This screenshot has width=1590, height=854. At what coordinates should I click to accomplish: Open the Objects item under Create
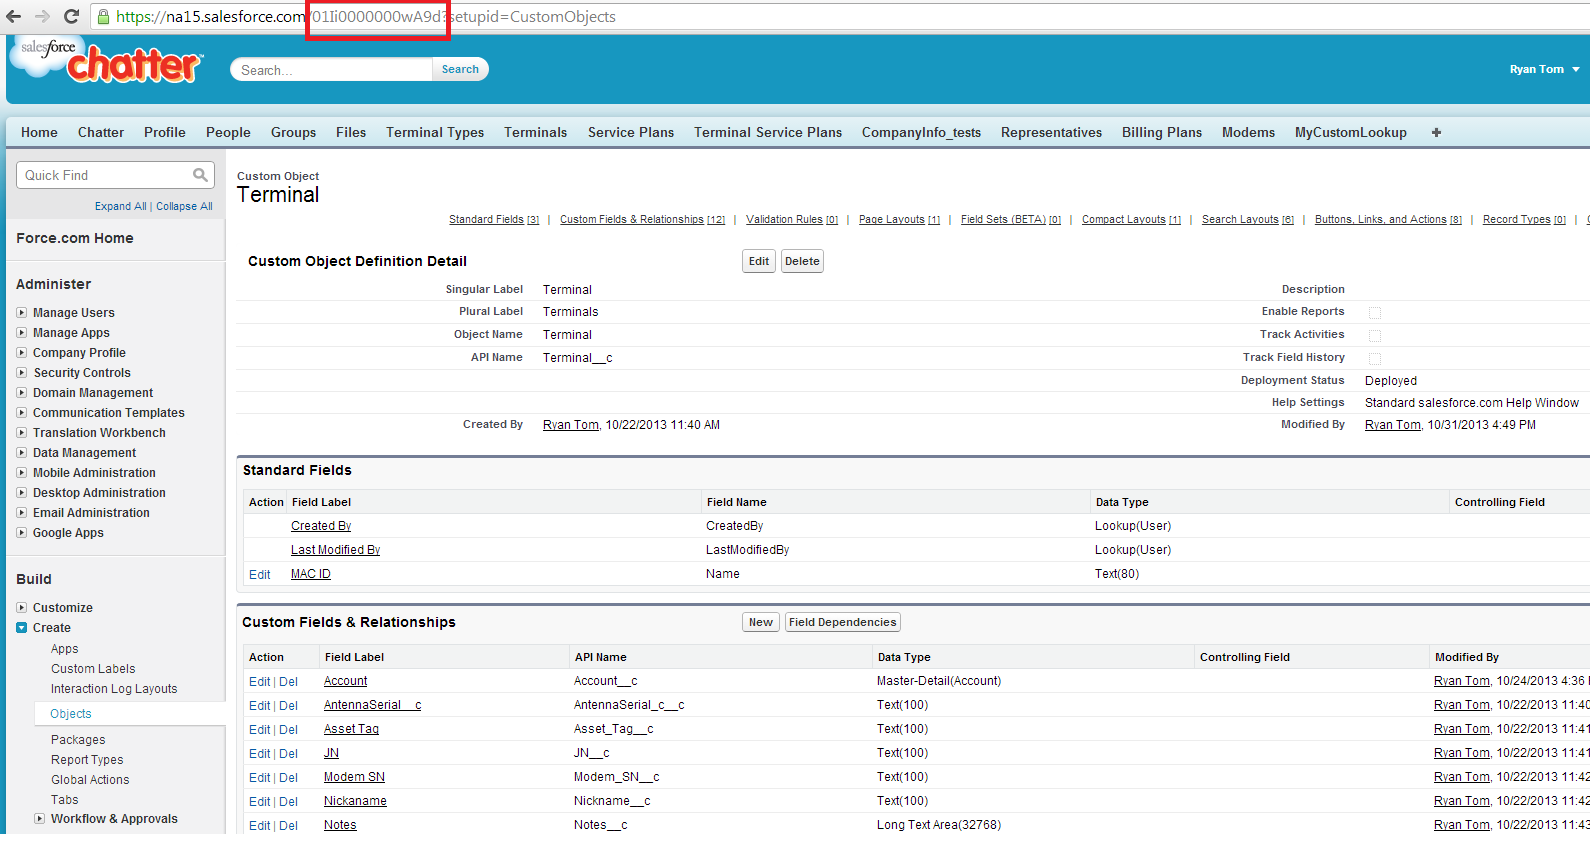71,714
